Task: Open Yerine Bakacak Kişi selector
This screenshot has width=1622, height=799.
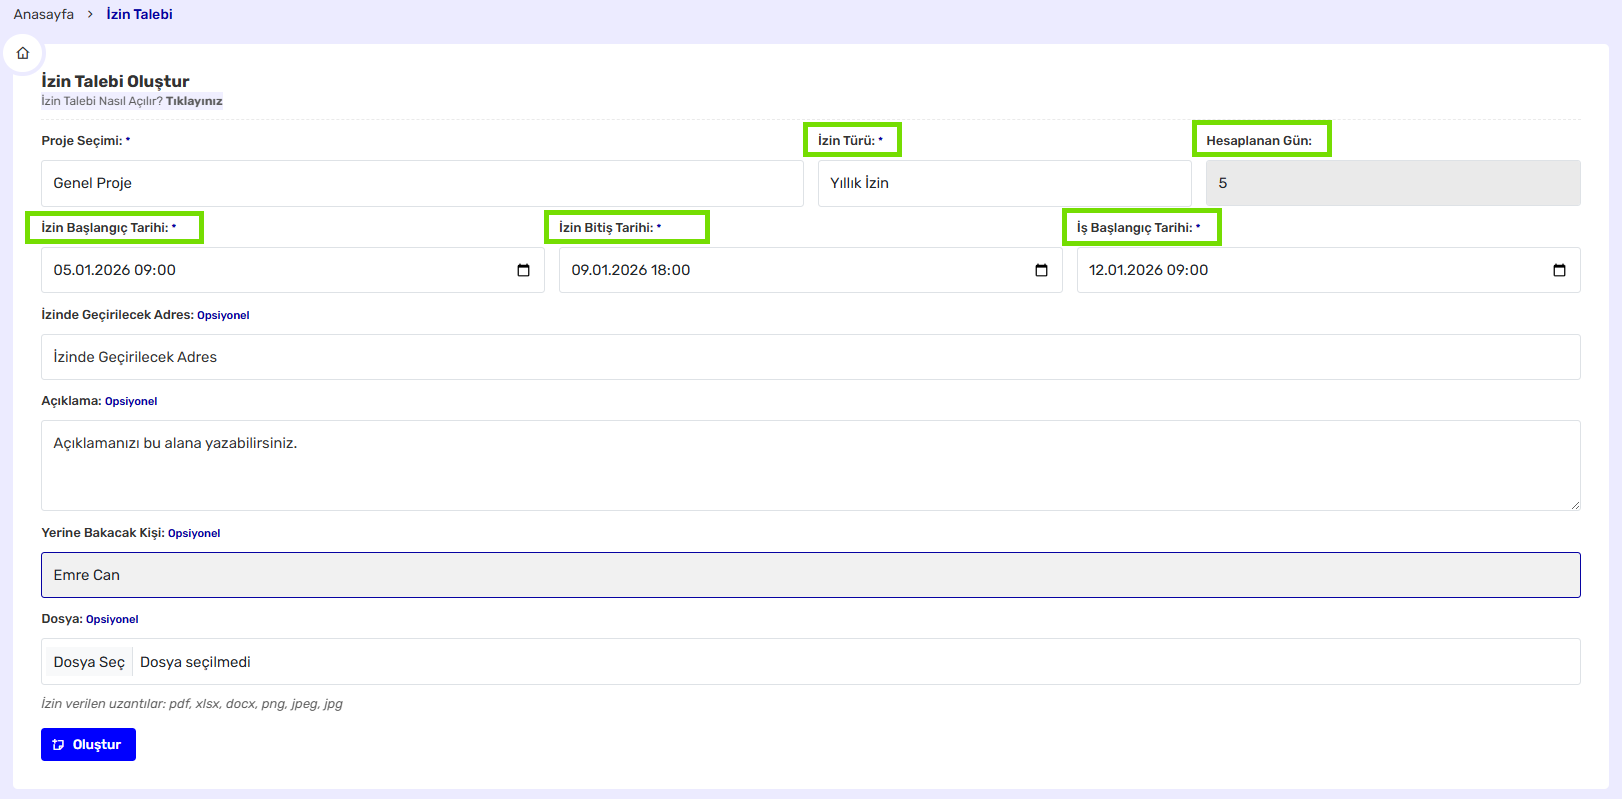Action: pos(810,575)
